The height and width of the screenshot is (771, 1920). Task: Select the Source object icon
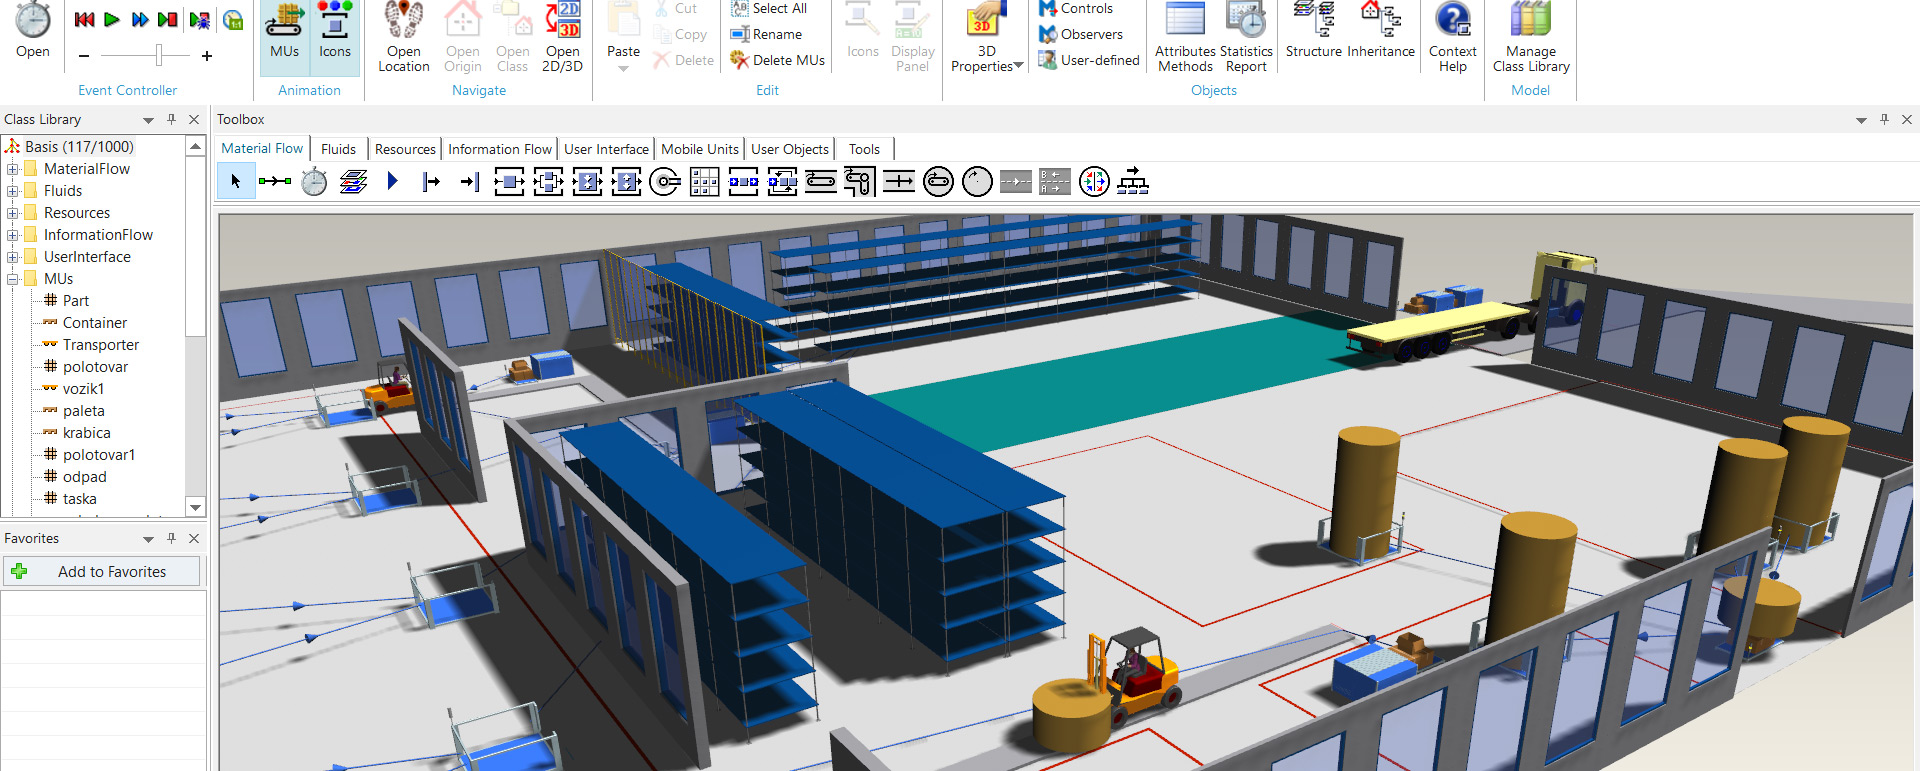pos(431,181)
